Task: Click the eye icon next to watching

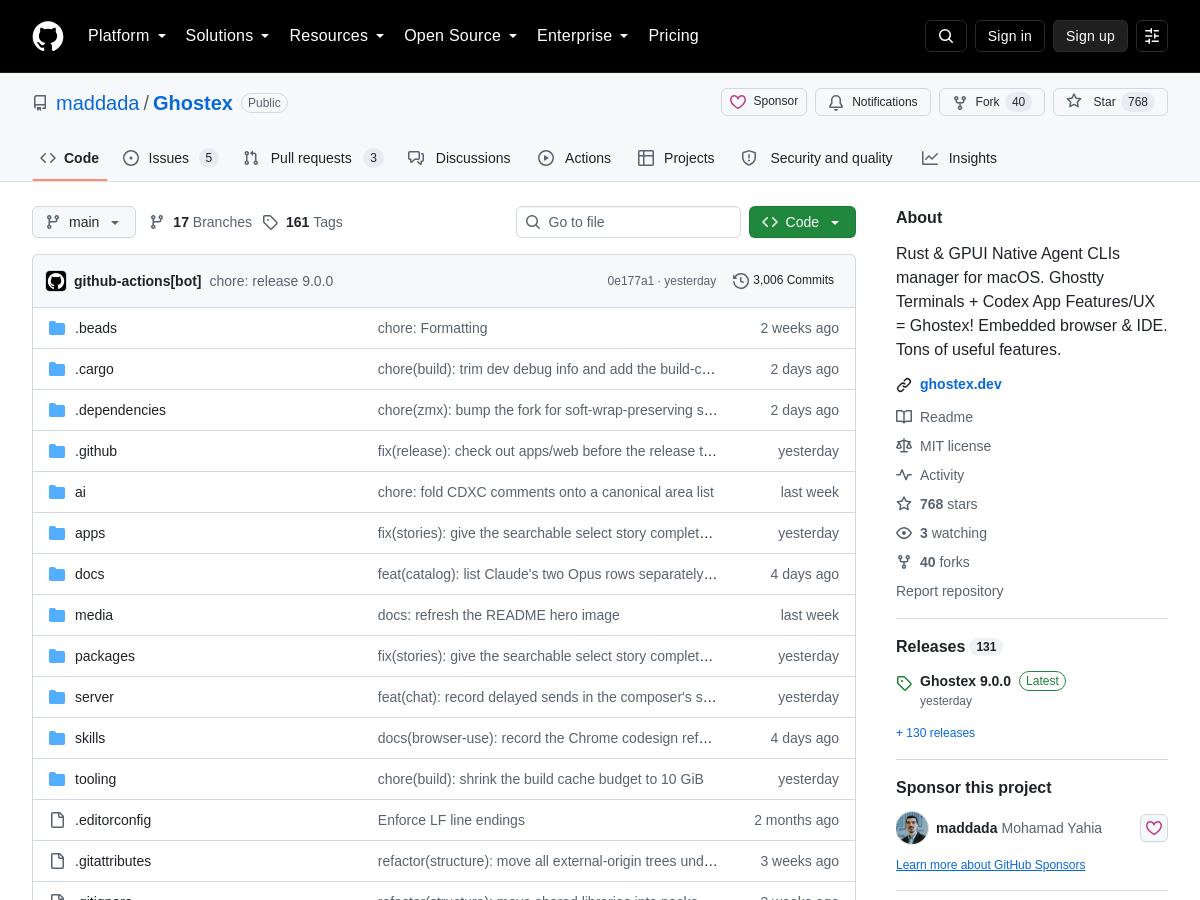Action: 904,533
